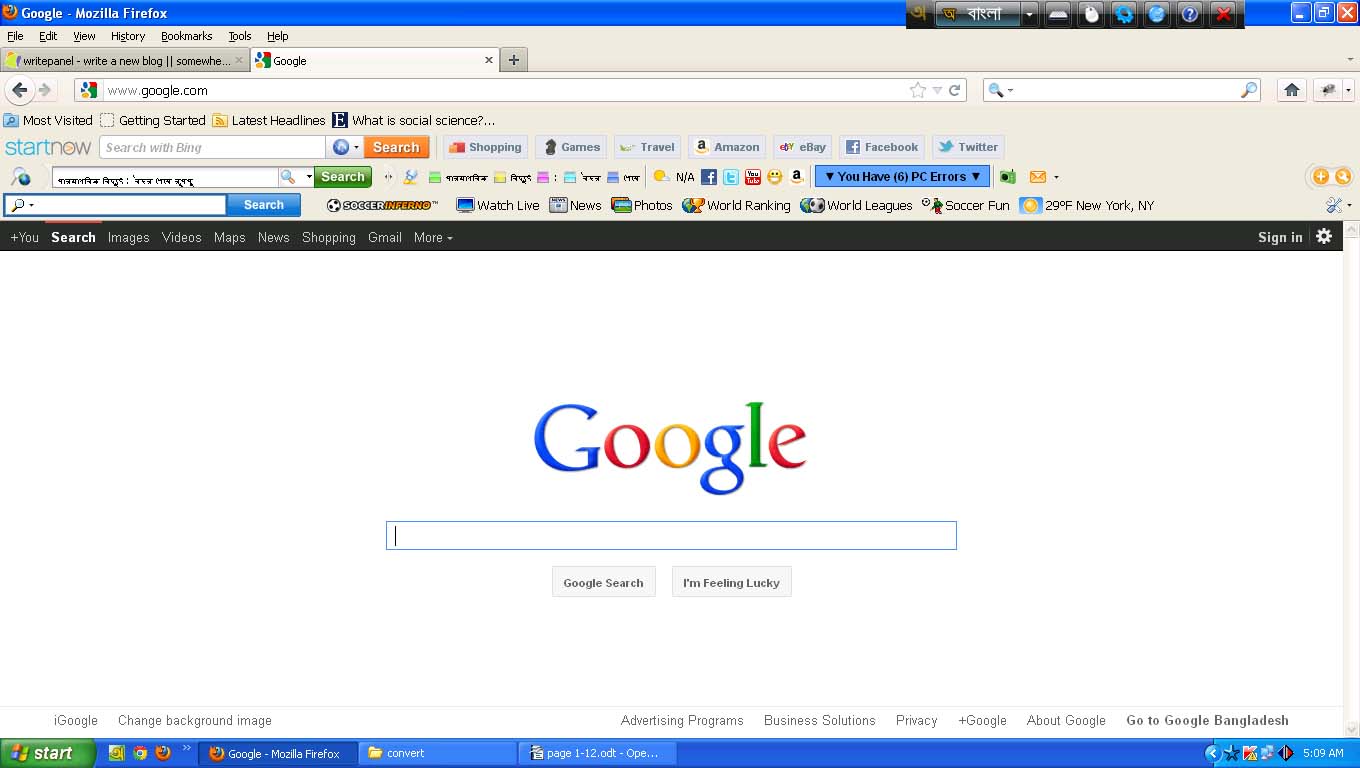Click Avro web globe icon

(1157, 14)
